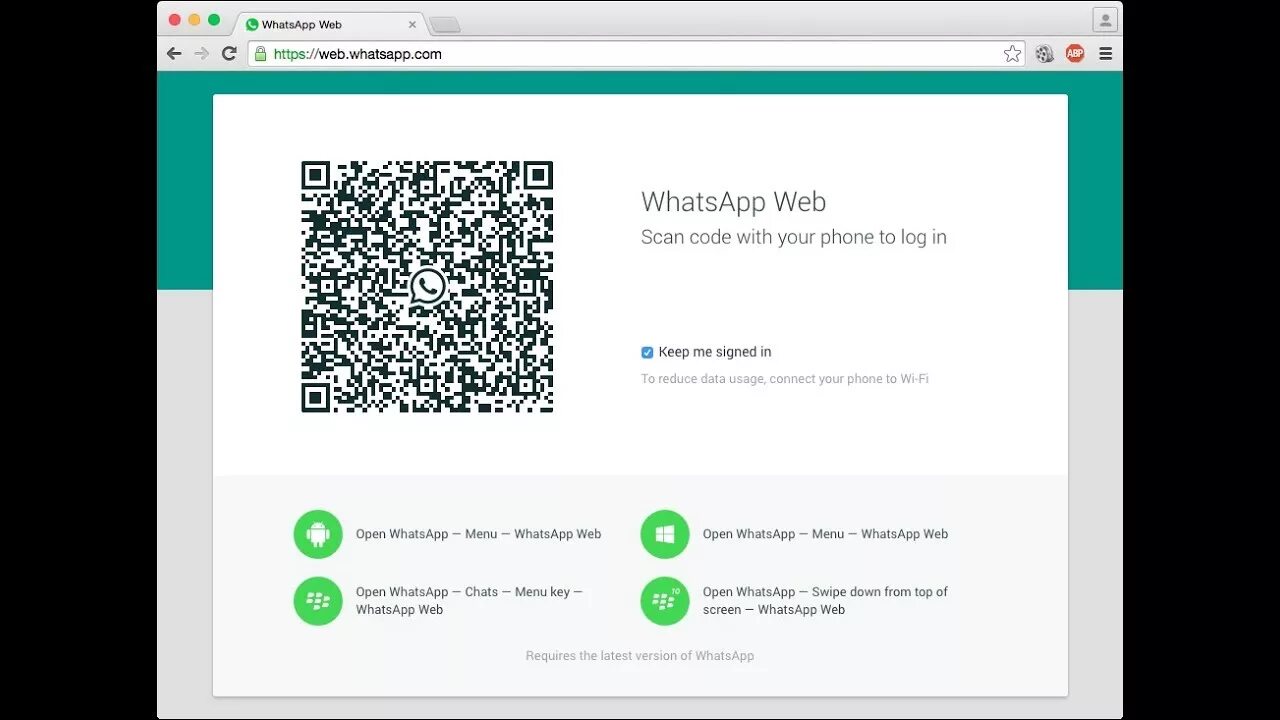This screenshot has width=1280, height=720.
Task: Click the Windows Phone platform icon
Action: (x=665, y=534)
